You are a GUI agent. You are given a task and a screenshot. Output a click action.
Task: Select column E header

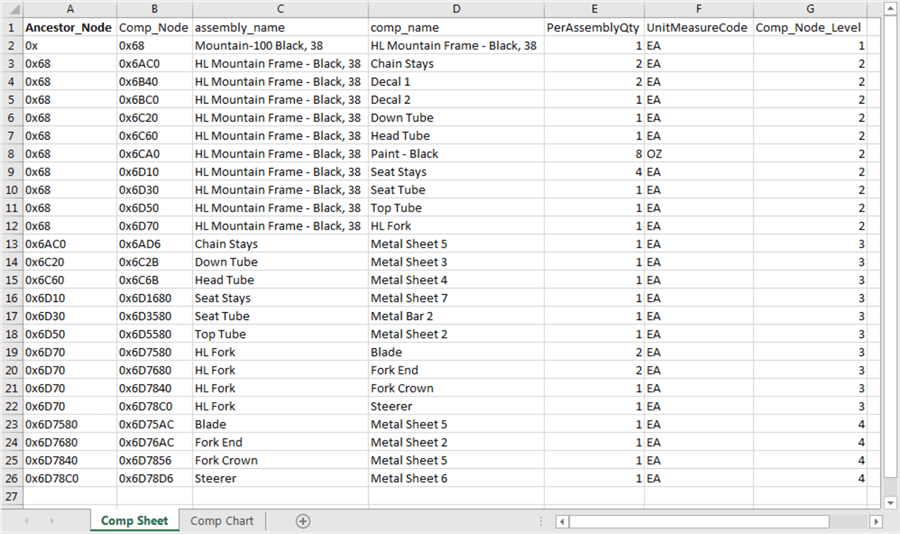[594, 9]
